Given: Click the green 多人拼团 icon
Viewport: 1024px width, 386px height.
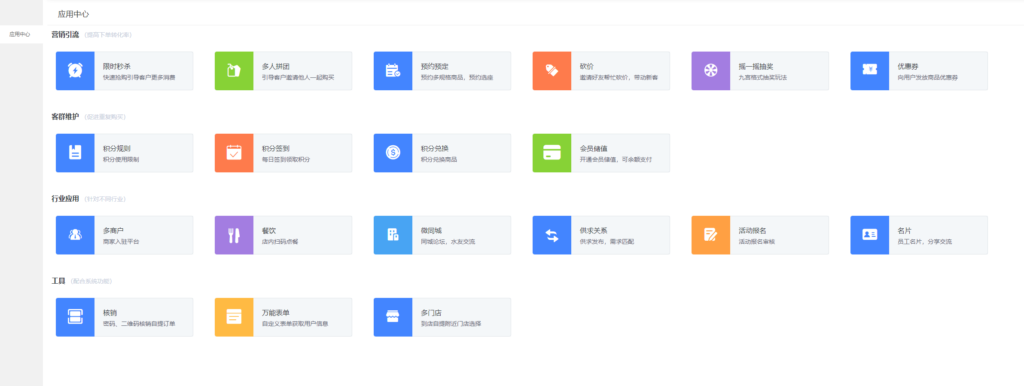Looking at the screenshot, I should click(234, 71).
